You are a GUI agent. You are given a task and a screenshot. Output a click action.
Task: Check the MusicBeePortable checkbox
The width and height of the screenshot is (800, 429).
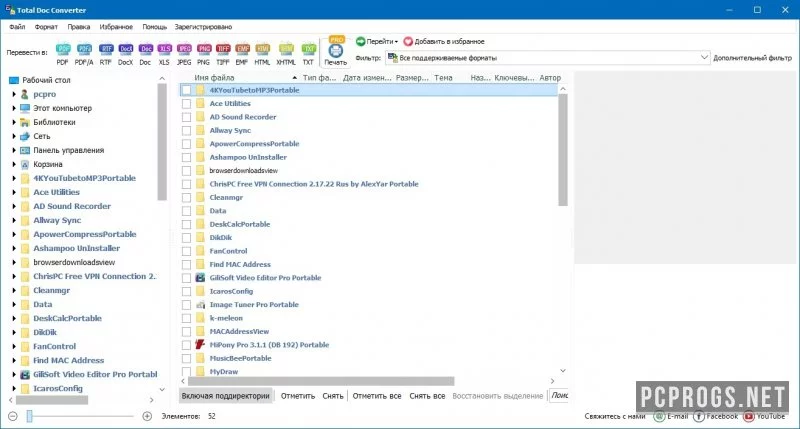click(187, 358)
